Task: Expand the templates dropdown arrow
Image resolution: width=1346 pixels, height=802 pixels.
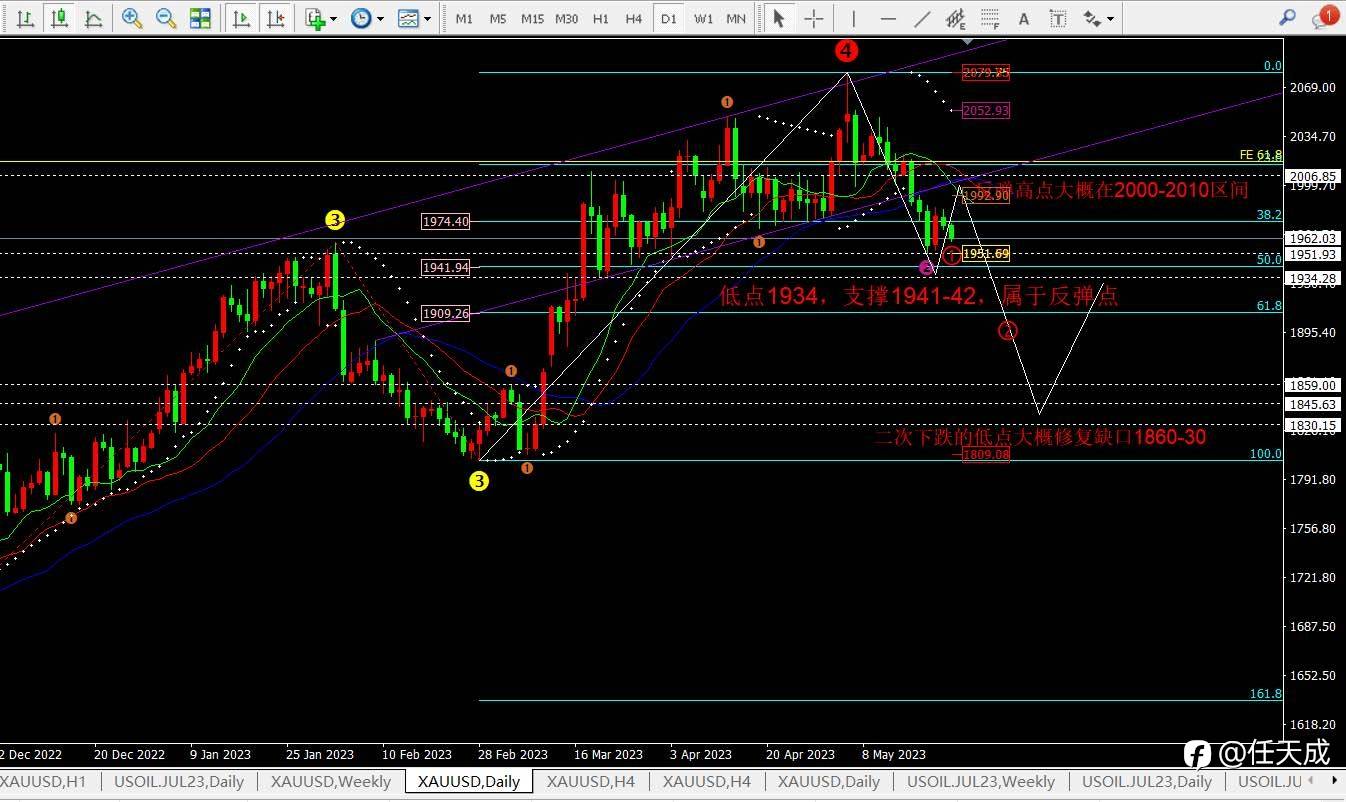Action: pos(427,18)
